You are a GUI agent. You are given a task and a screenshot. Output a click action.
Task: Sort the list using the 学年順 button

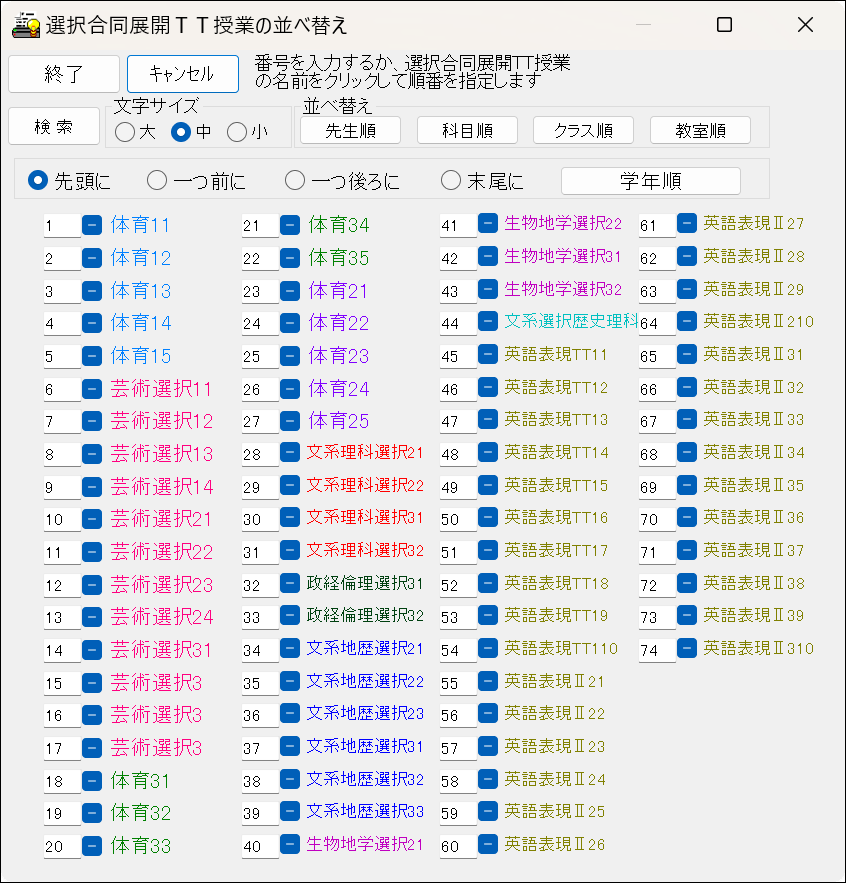(x=650, y=181)
